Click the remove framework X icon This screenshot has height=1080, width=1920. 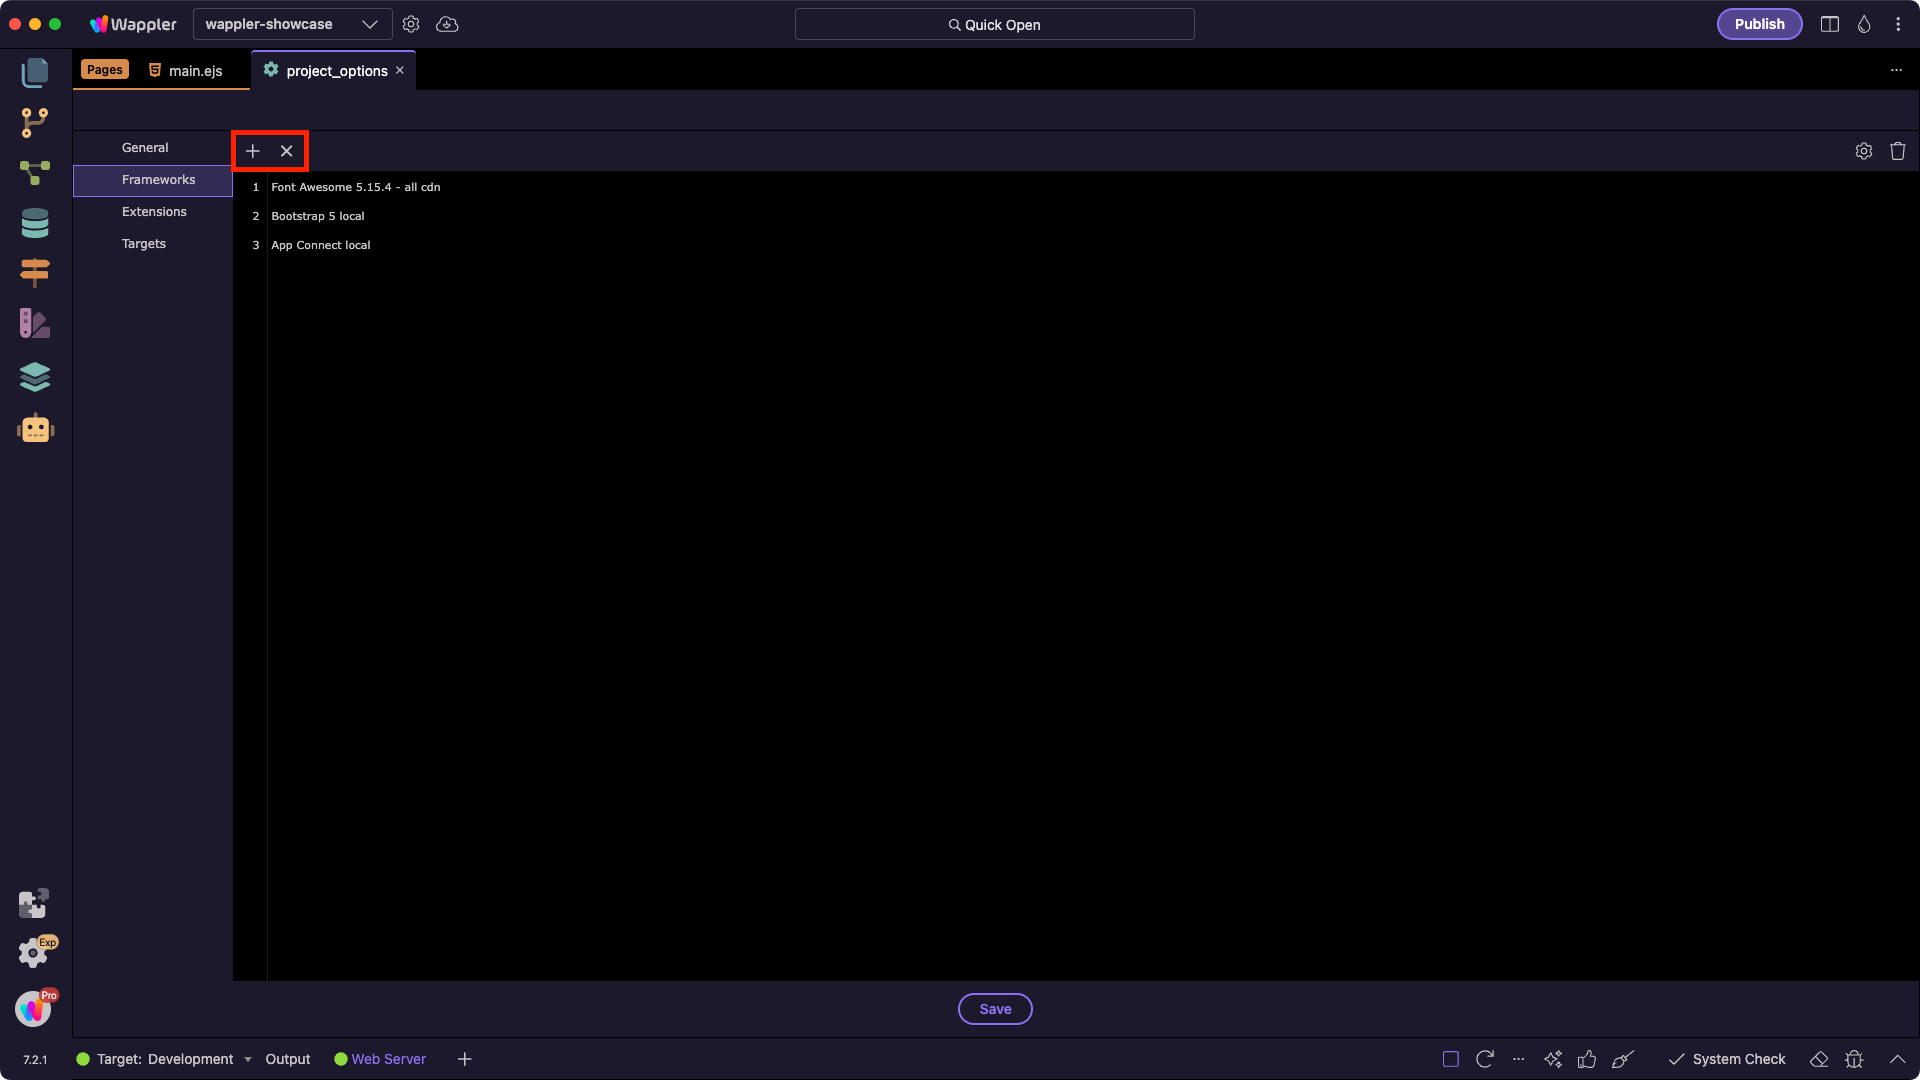pyautogui.click(x=287, y=151)
